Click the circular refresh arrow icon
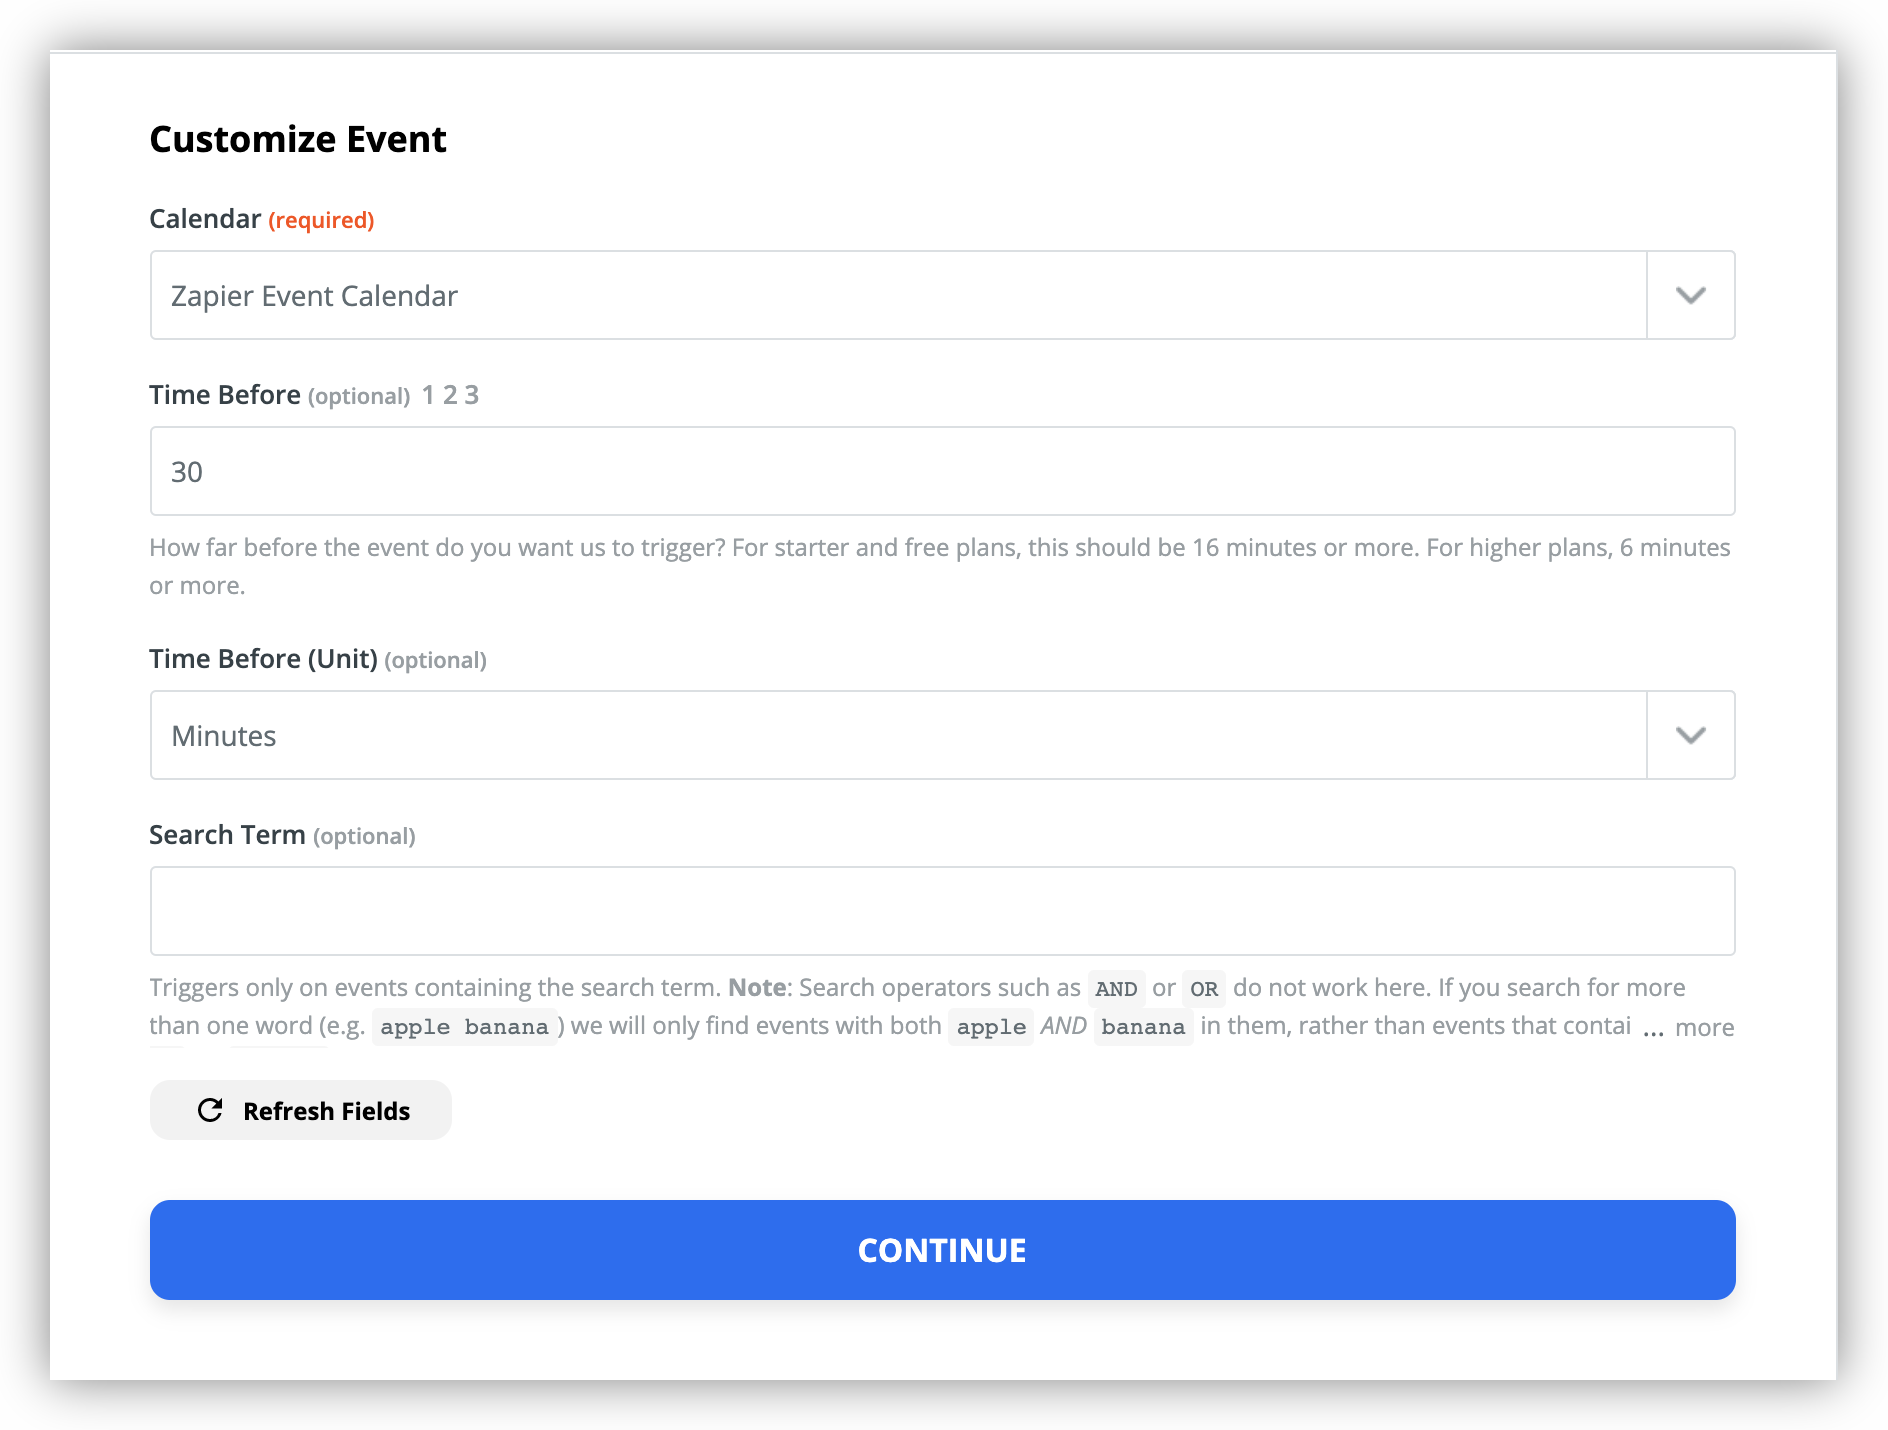The height and width of the screenshot is (1430, 1888). [x=210, y=1110]
